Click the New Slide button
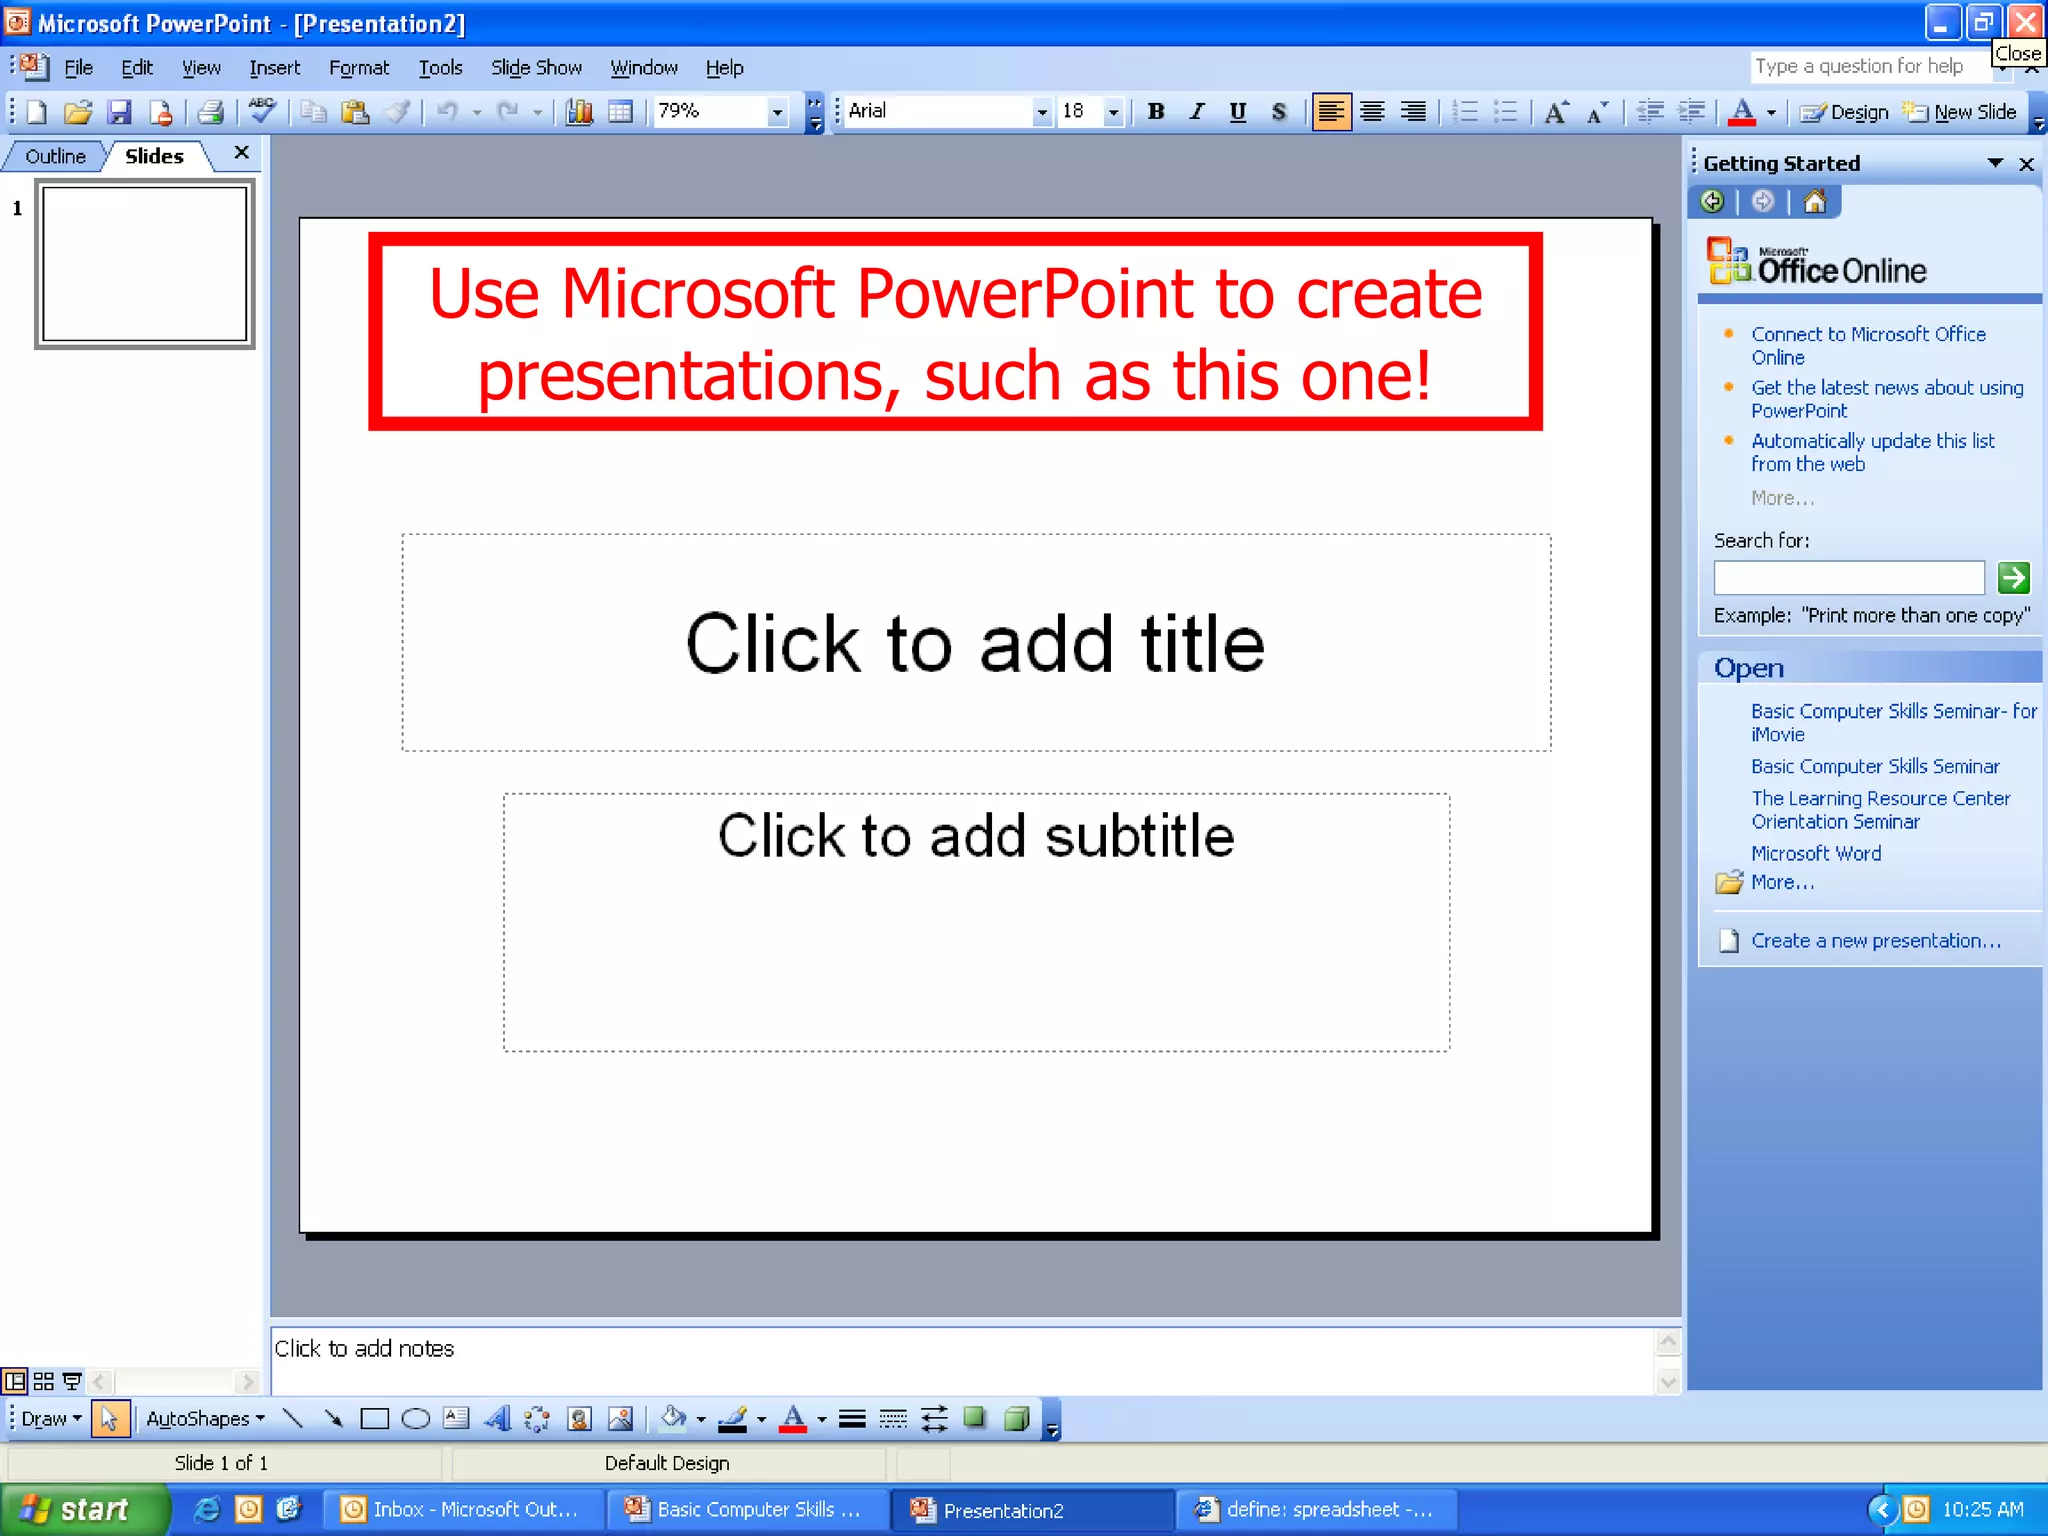 tap(1960, 112)
